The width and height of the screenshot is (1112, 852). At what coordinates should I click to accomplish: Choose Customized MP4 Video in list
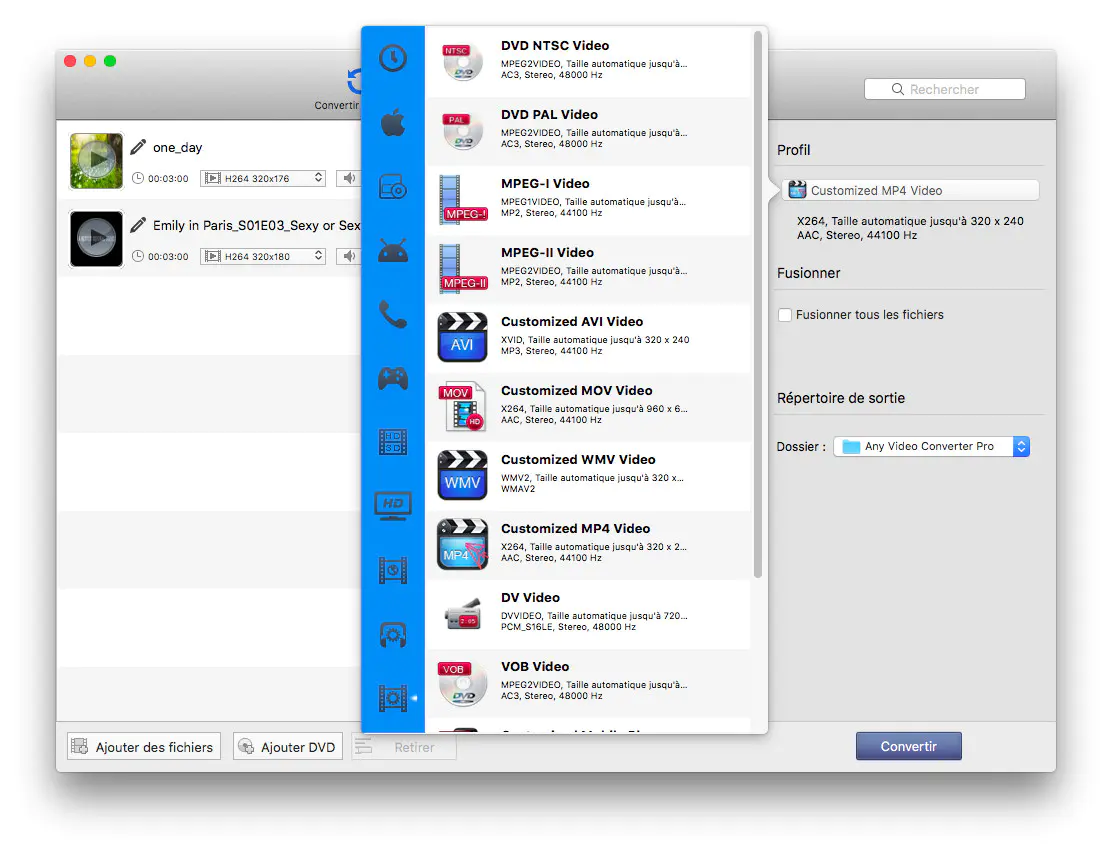tap(587, 544)
